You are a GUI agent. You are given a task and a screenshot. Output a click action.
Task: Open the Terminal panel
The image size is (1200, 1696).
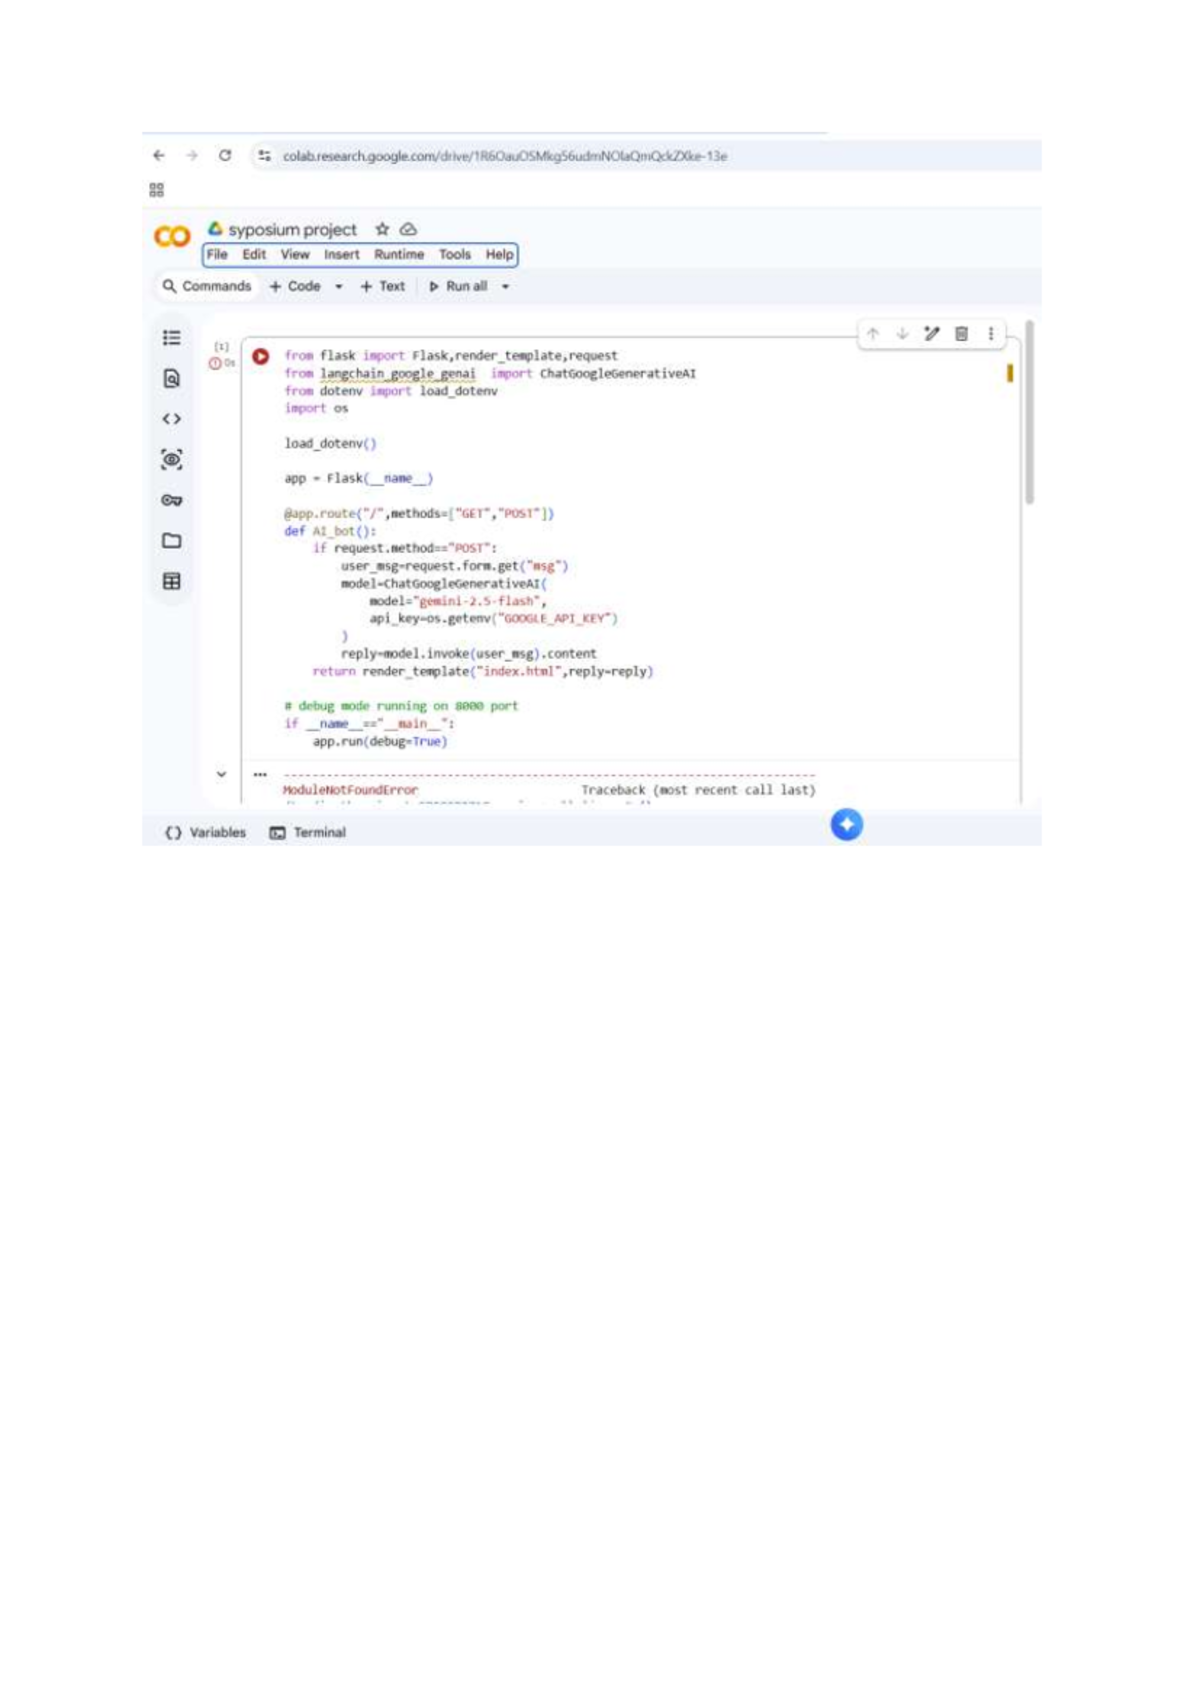[308, 832]
